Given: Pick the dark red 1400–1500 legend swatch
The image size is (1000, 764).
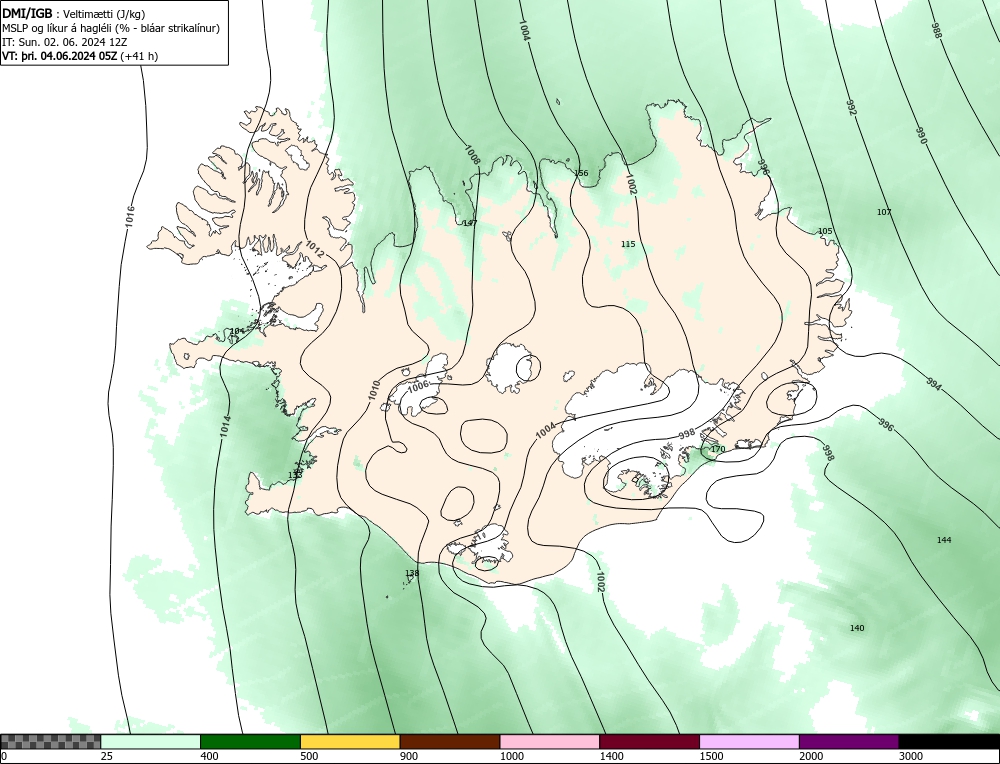Looking at the screenshot, I should pos(649,741).
